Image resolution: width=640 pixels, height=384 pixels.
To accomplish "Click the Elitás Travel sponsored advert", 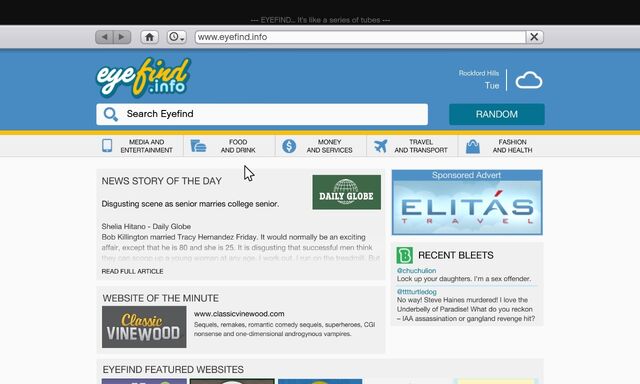I will [x=467, y=203].
